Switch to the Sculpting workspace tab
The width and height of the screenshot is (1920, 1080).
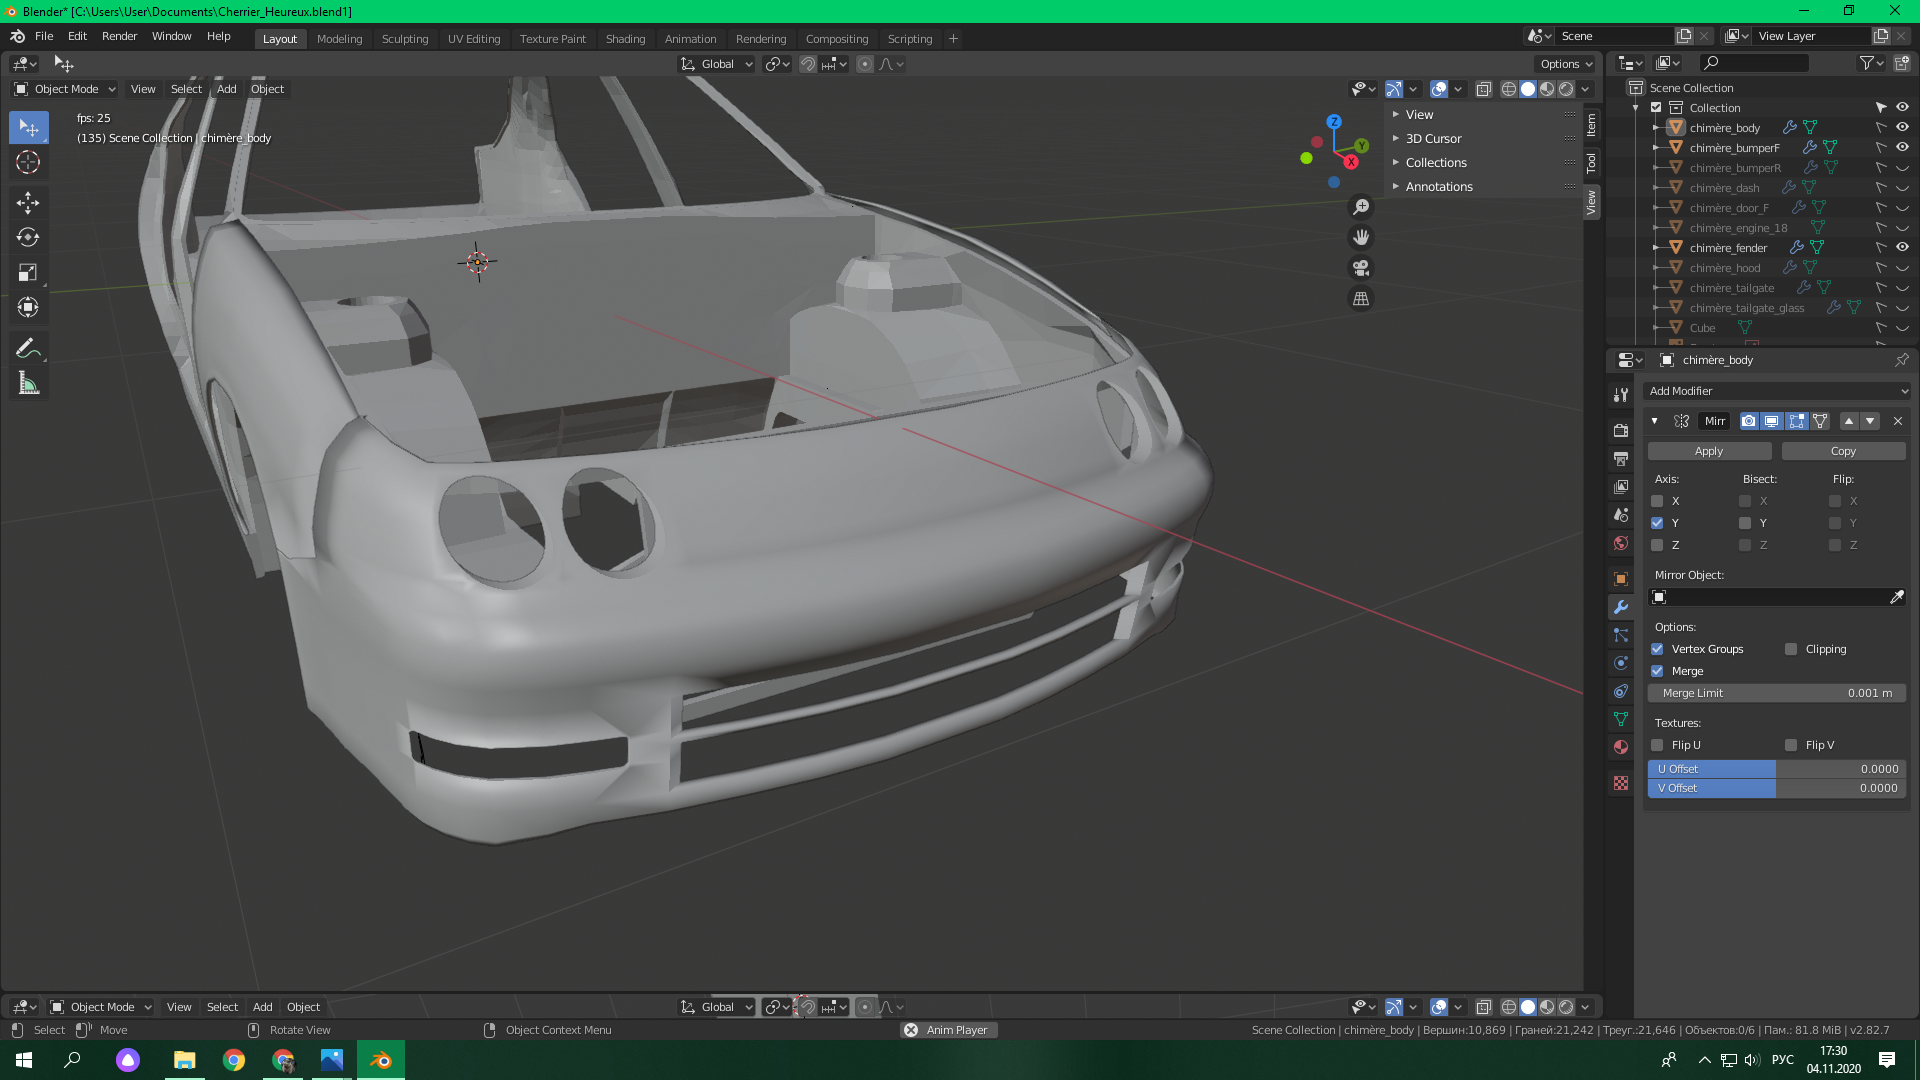(x=404, y=39)
